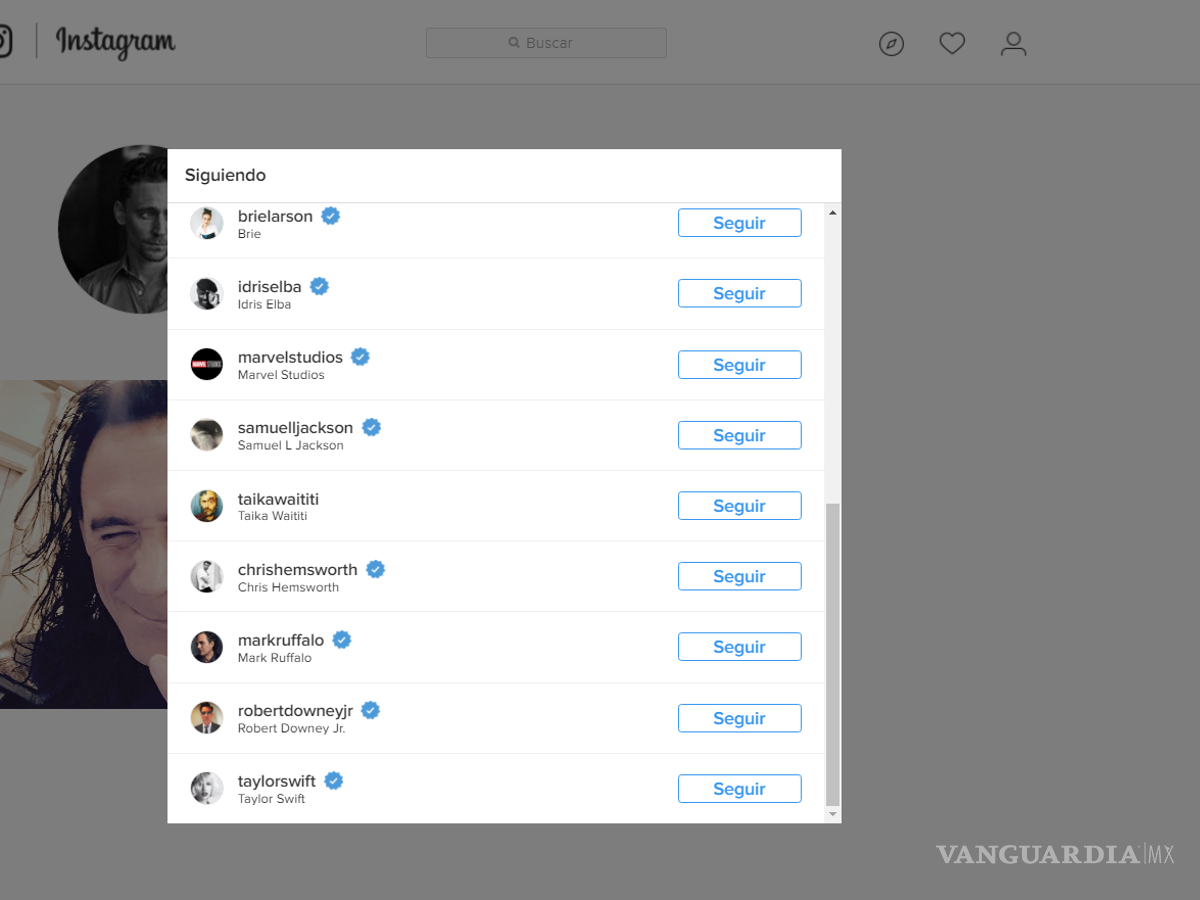This screenshot has height=900, width=1200.
Task: Click robertdowneyjr's verified badge
Action: (x=369, y=710)
